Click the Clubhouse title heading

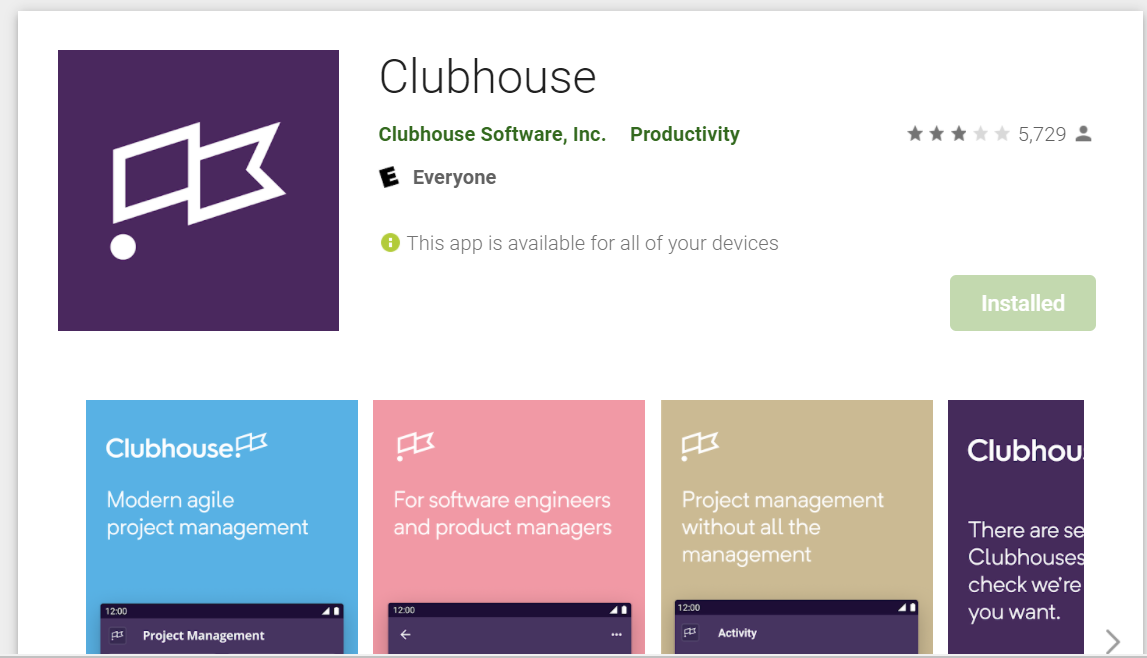click(488, 77)
